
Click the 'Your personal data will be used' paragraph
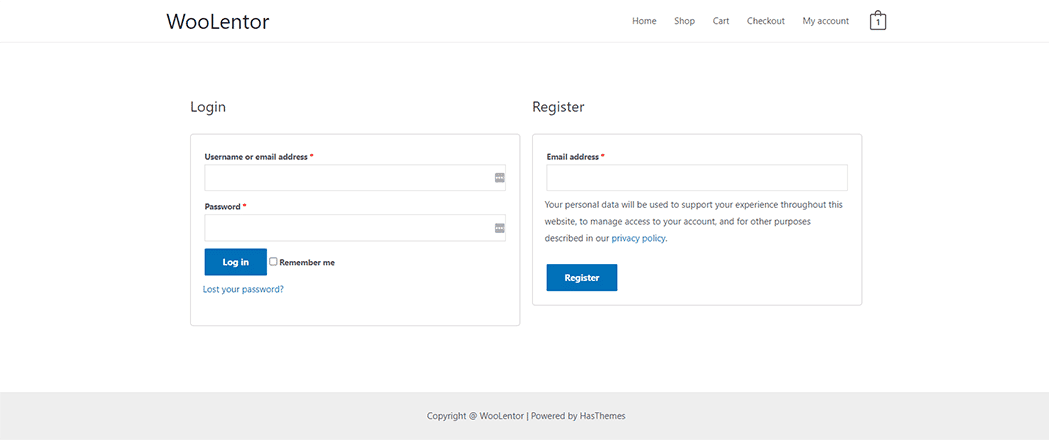coord(694,221)
